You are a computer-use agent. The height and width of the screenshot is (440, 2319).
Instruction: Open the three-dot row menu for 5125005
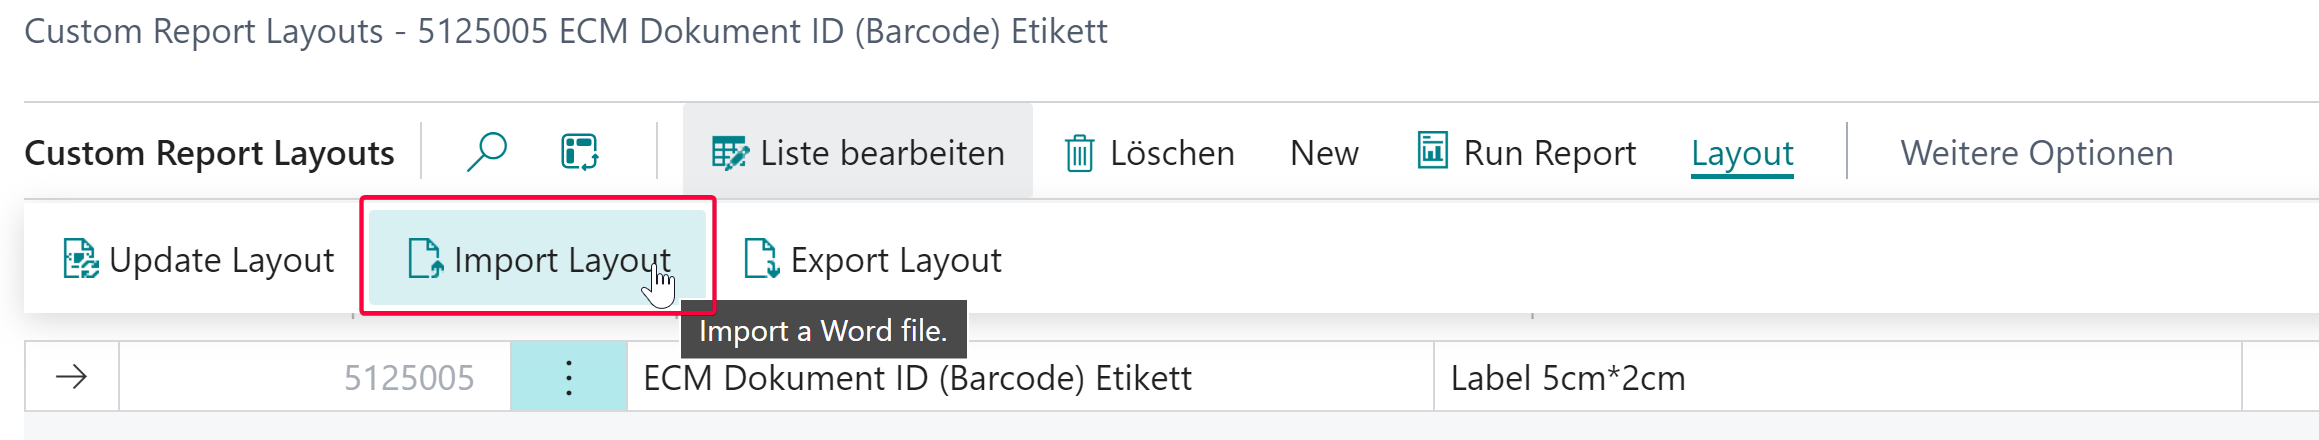coord(568,377)
